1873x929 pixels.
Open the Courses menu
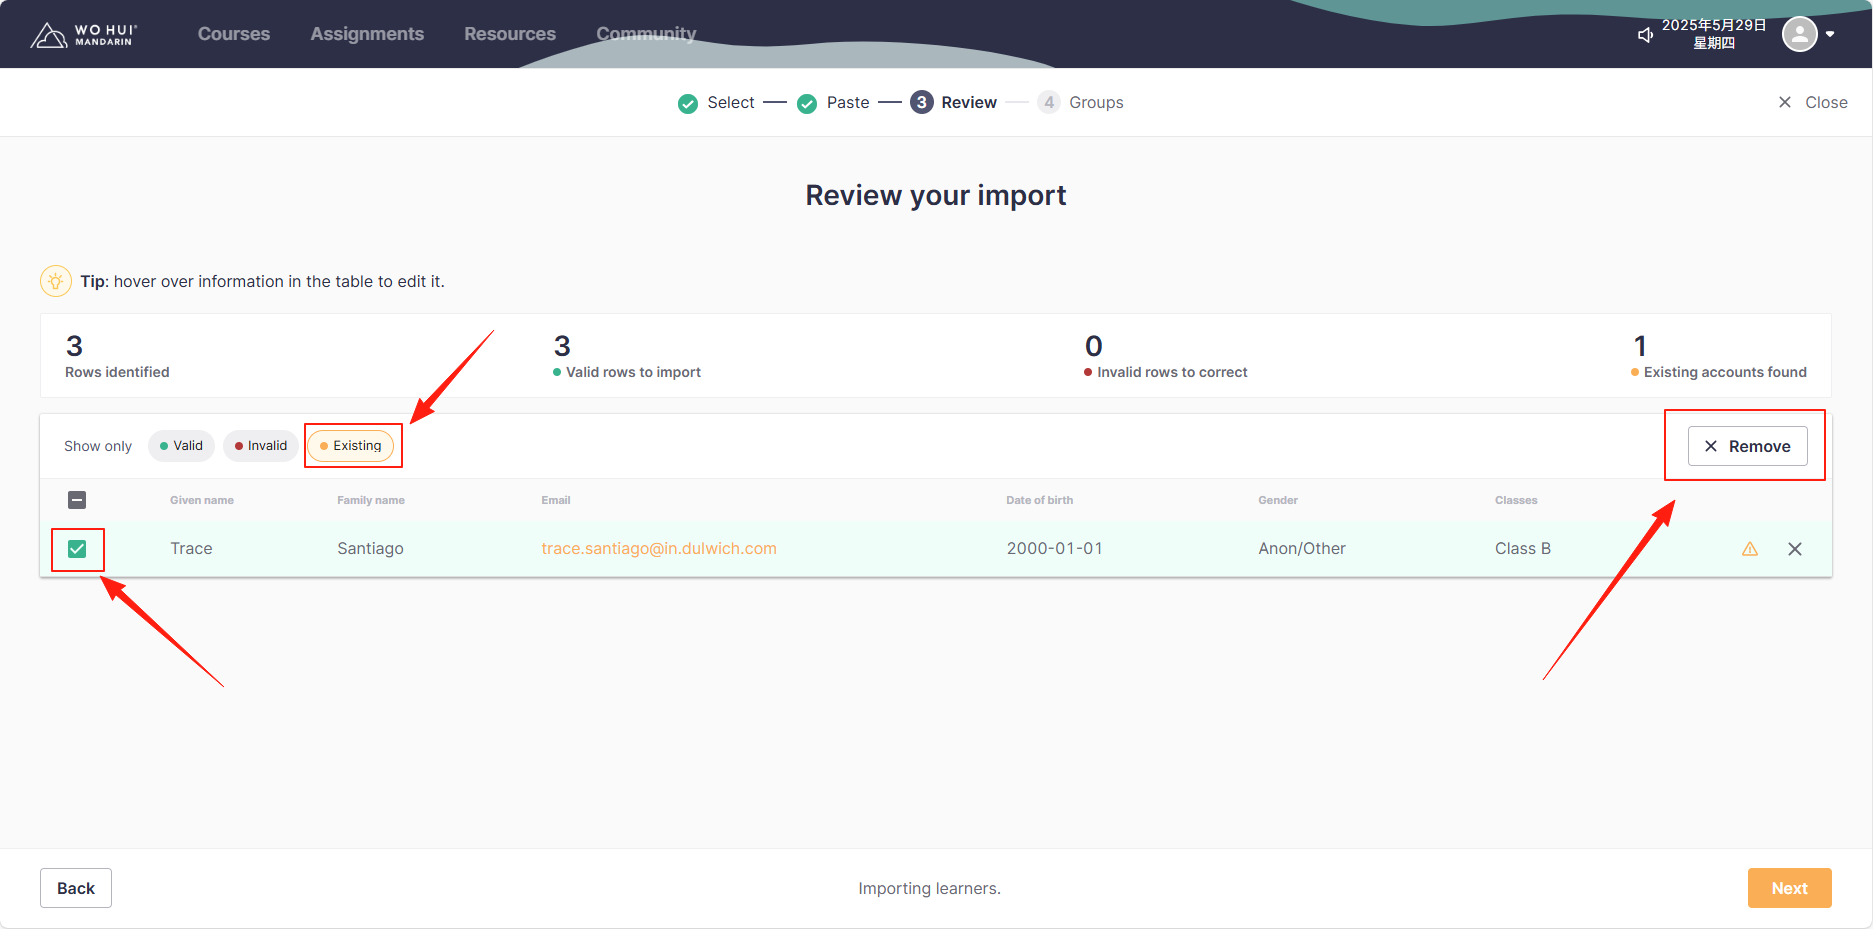click(x=234, y=34)
